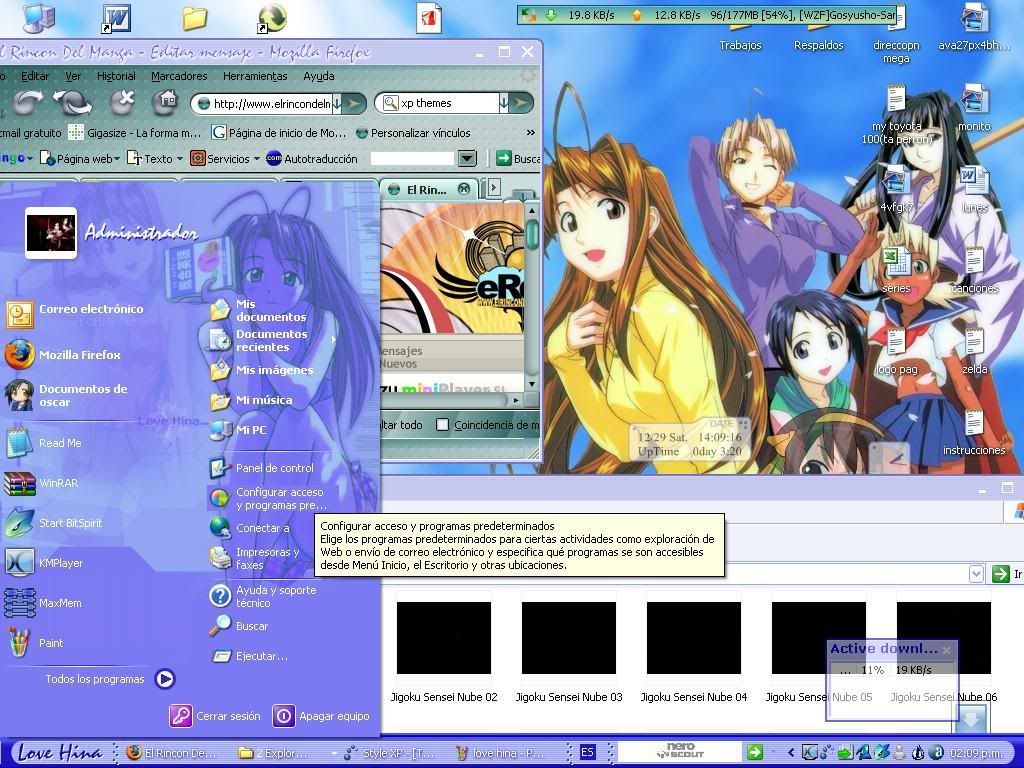
Task: Open Read Me notepad entry
Action: point(44,443)
